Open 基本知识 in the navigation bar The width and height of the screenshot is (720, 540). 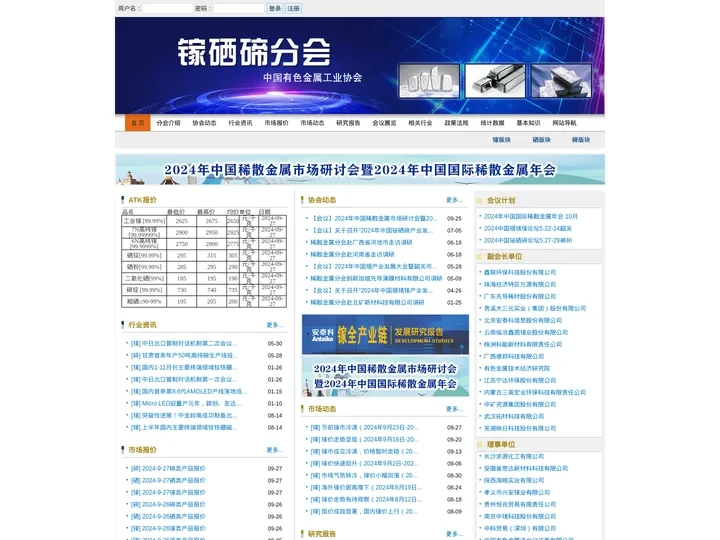[x=528, y=123]
